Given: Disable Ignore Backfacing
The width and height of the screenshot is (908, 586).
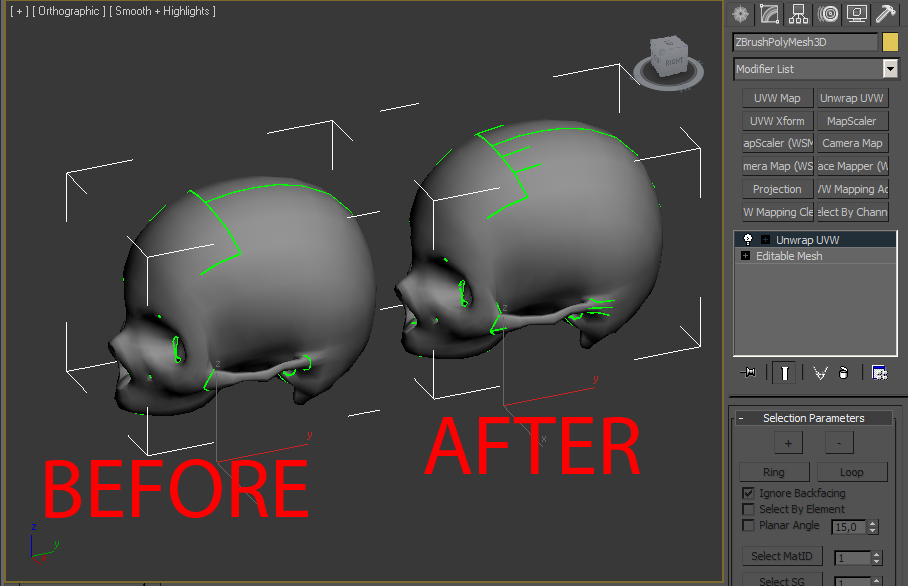Looking at the screenshot, I should tap(749, 493).
